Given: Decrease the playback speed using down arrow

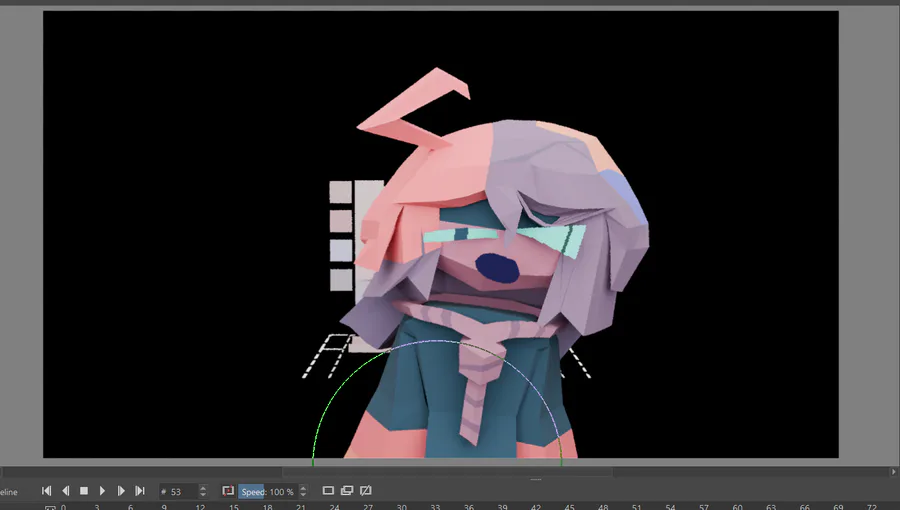Looking at the screenshot, I should pyautogui.click(x=303, y=495).
